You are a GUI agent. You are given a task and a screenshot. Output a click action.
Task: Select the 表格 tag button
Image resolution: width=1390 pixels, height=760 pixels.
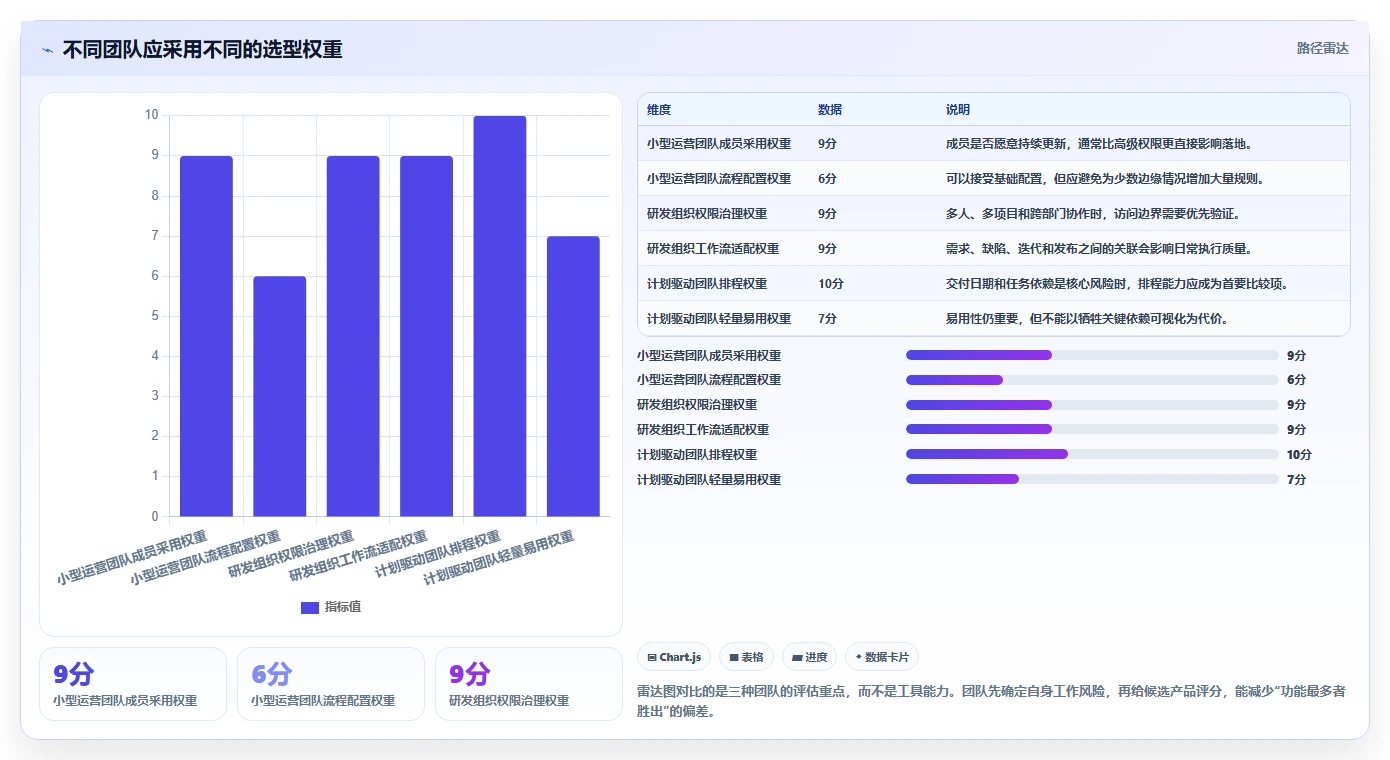(x=746, y=657)
